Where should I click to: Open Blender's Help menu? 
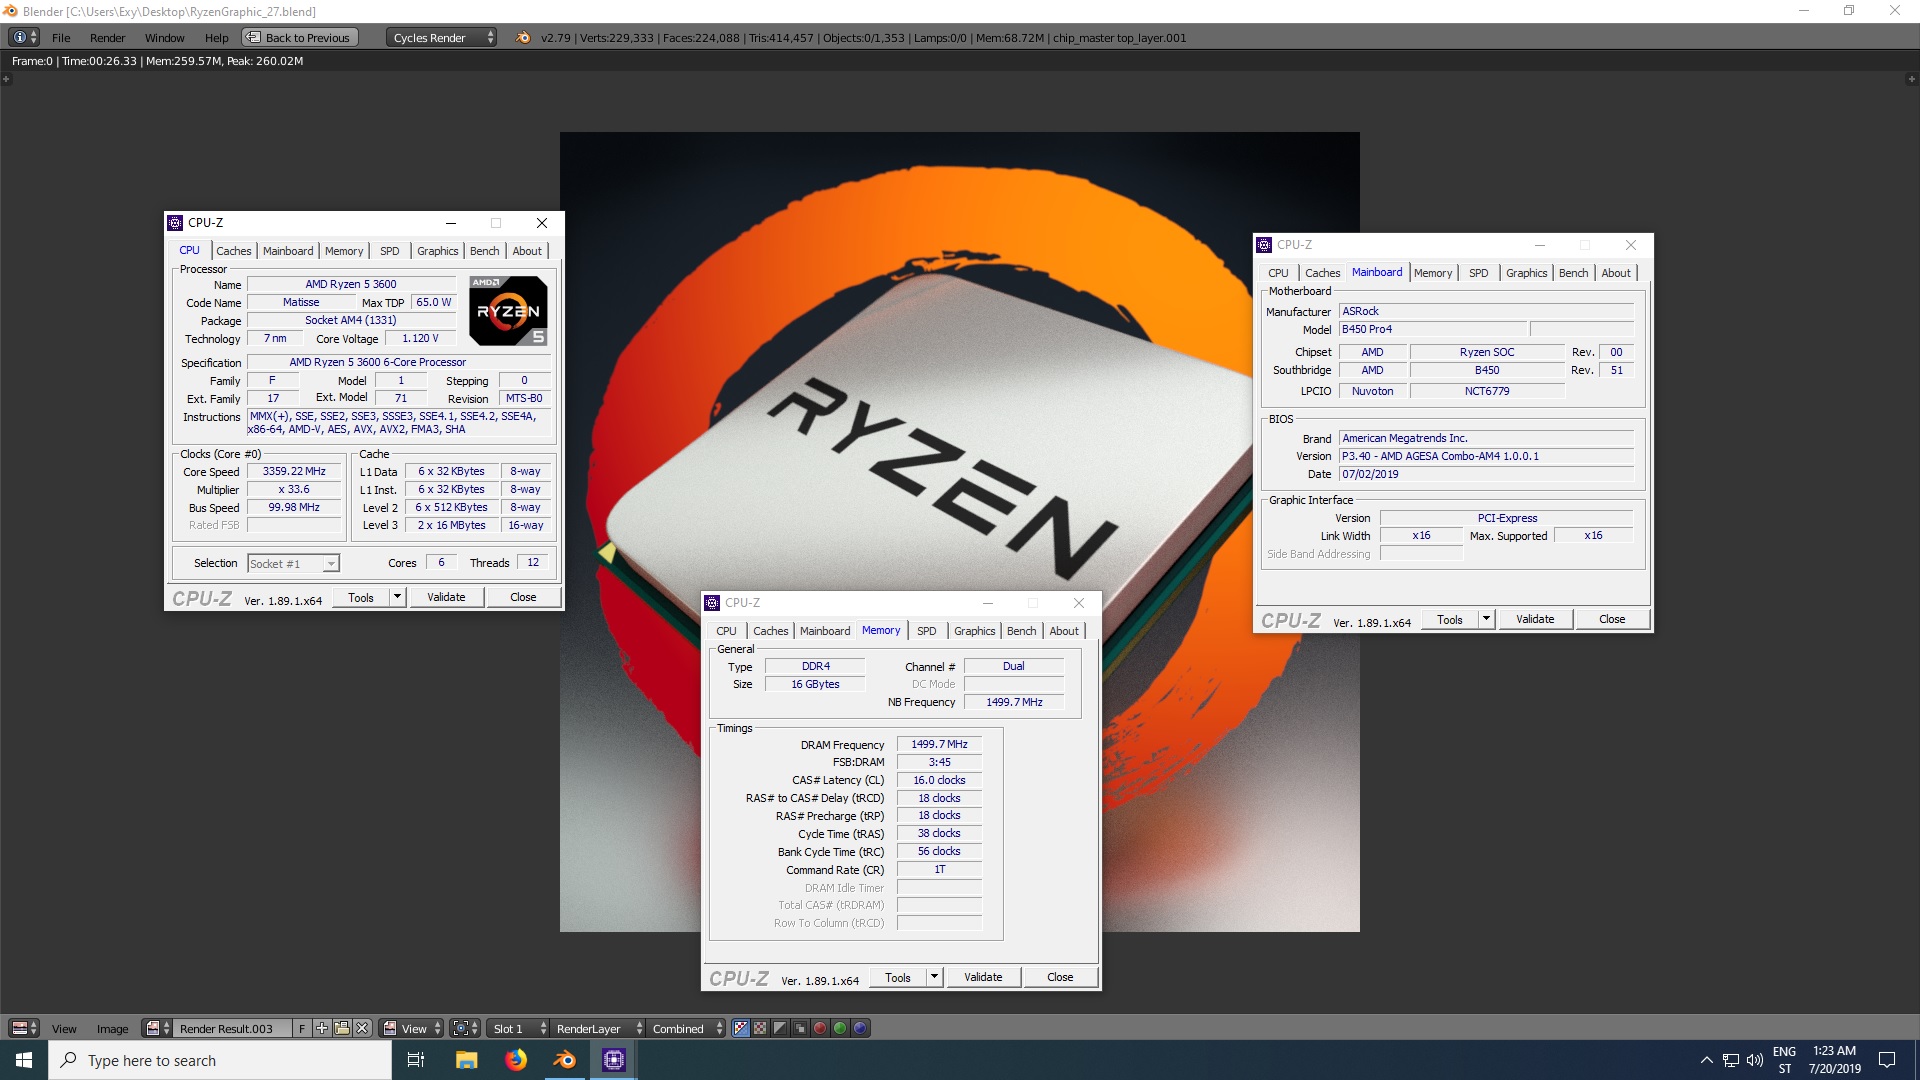(216, 38)
